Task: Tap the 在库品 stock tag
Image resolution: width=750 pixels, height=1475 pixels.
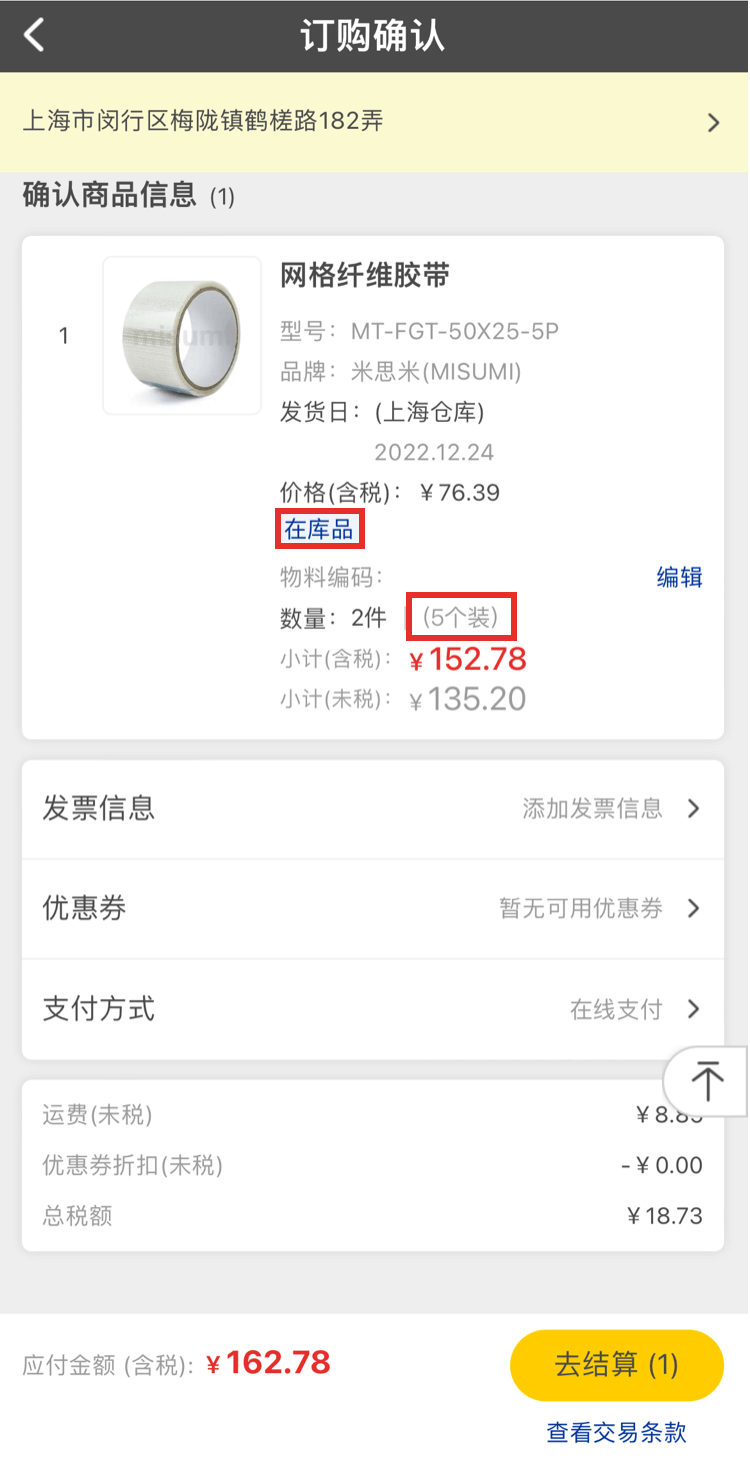Action: (x=319, y=529)
